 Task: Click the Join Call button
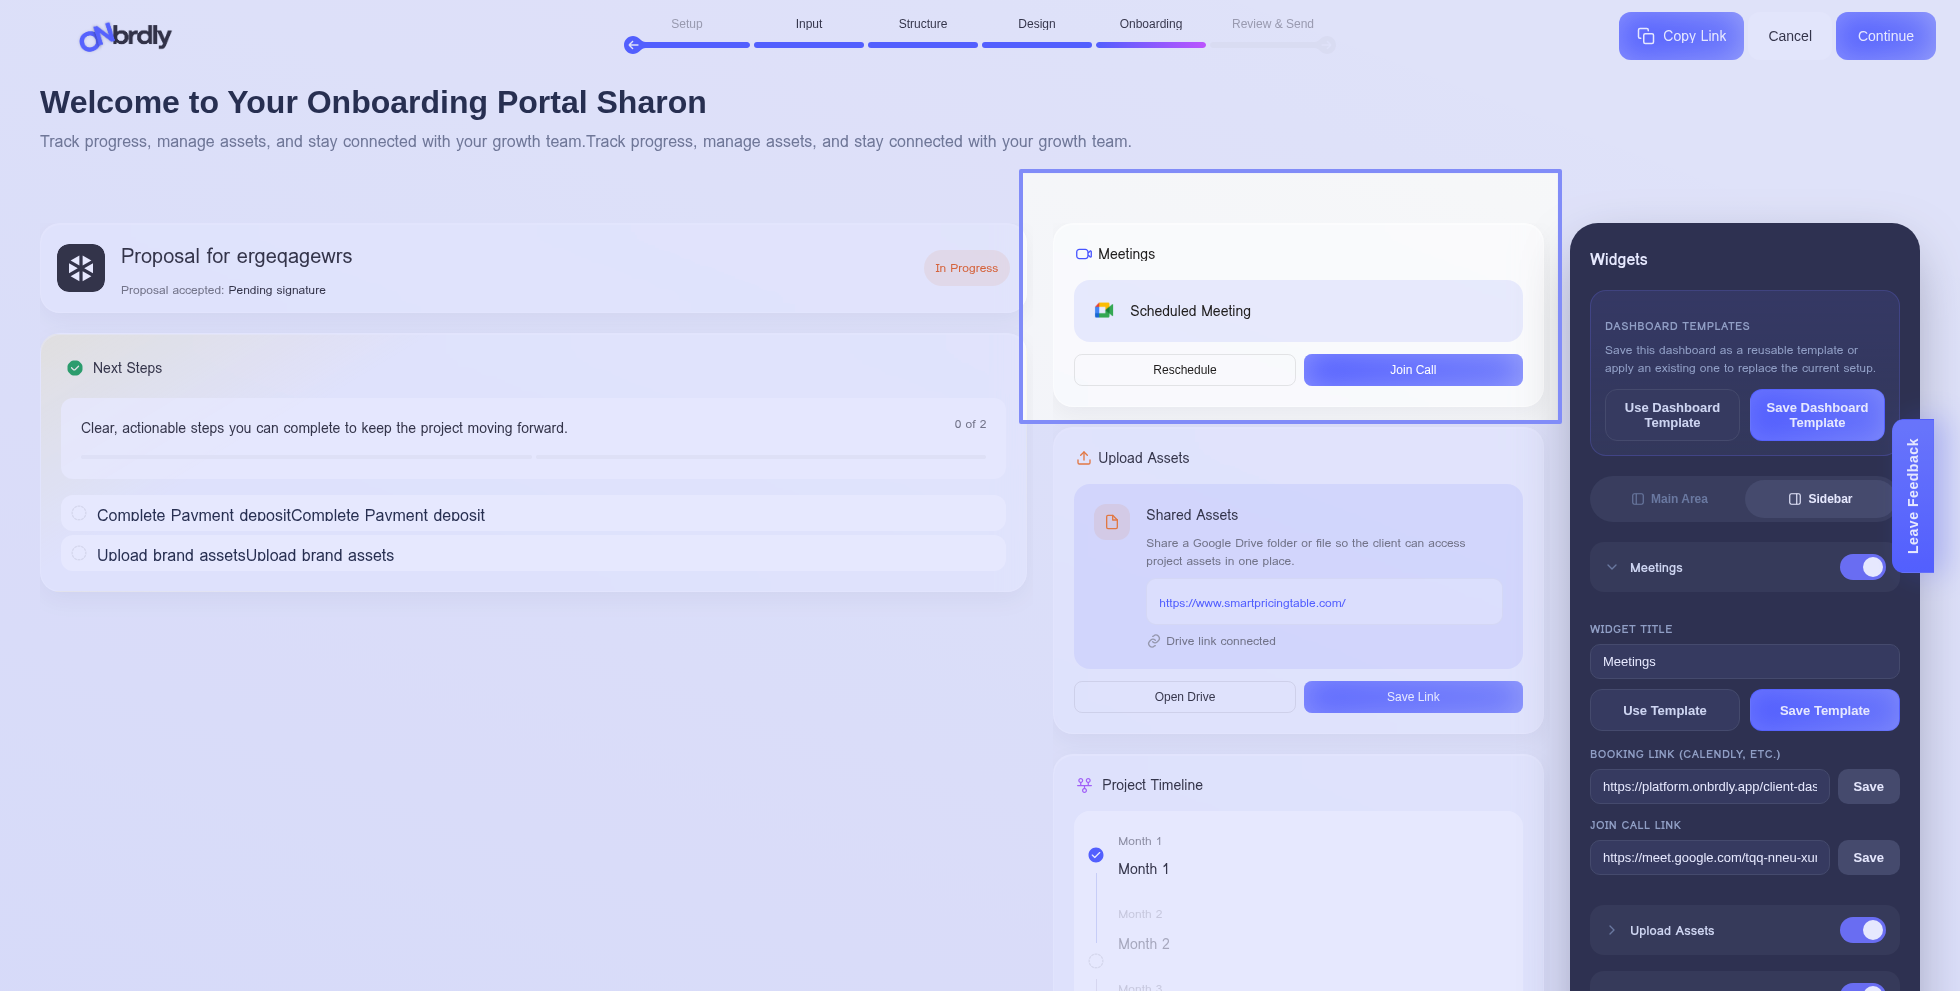tap(1413, 370)
